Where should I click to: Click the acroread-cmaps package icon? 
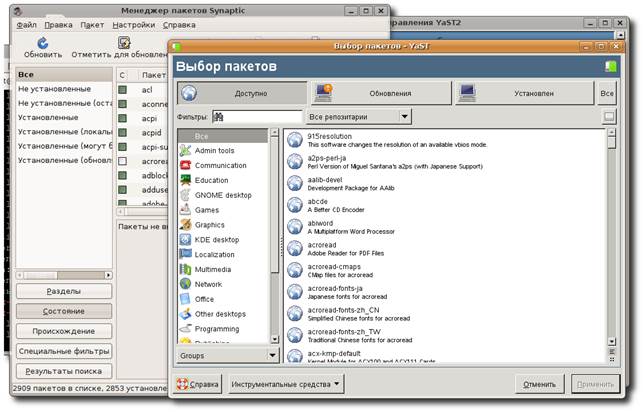tap(294, 270)
